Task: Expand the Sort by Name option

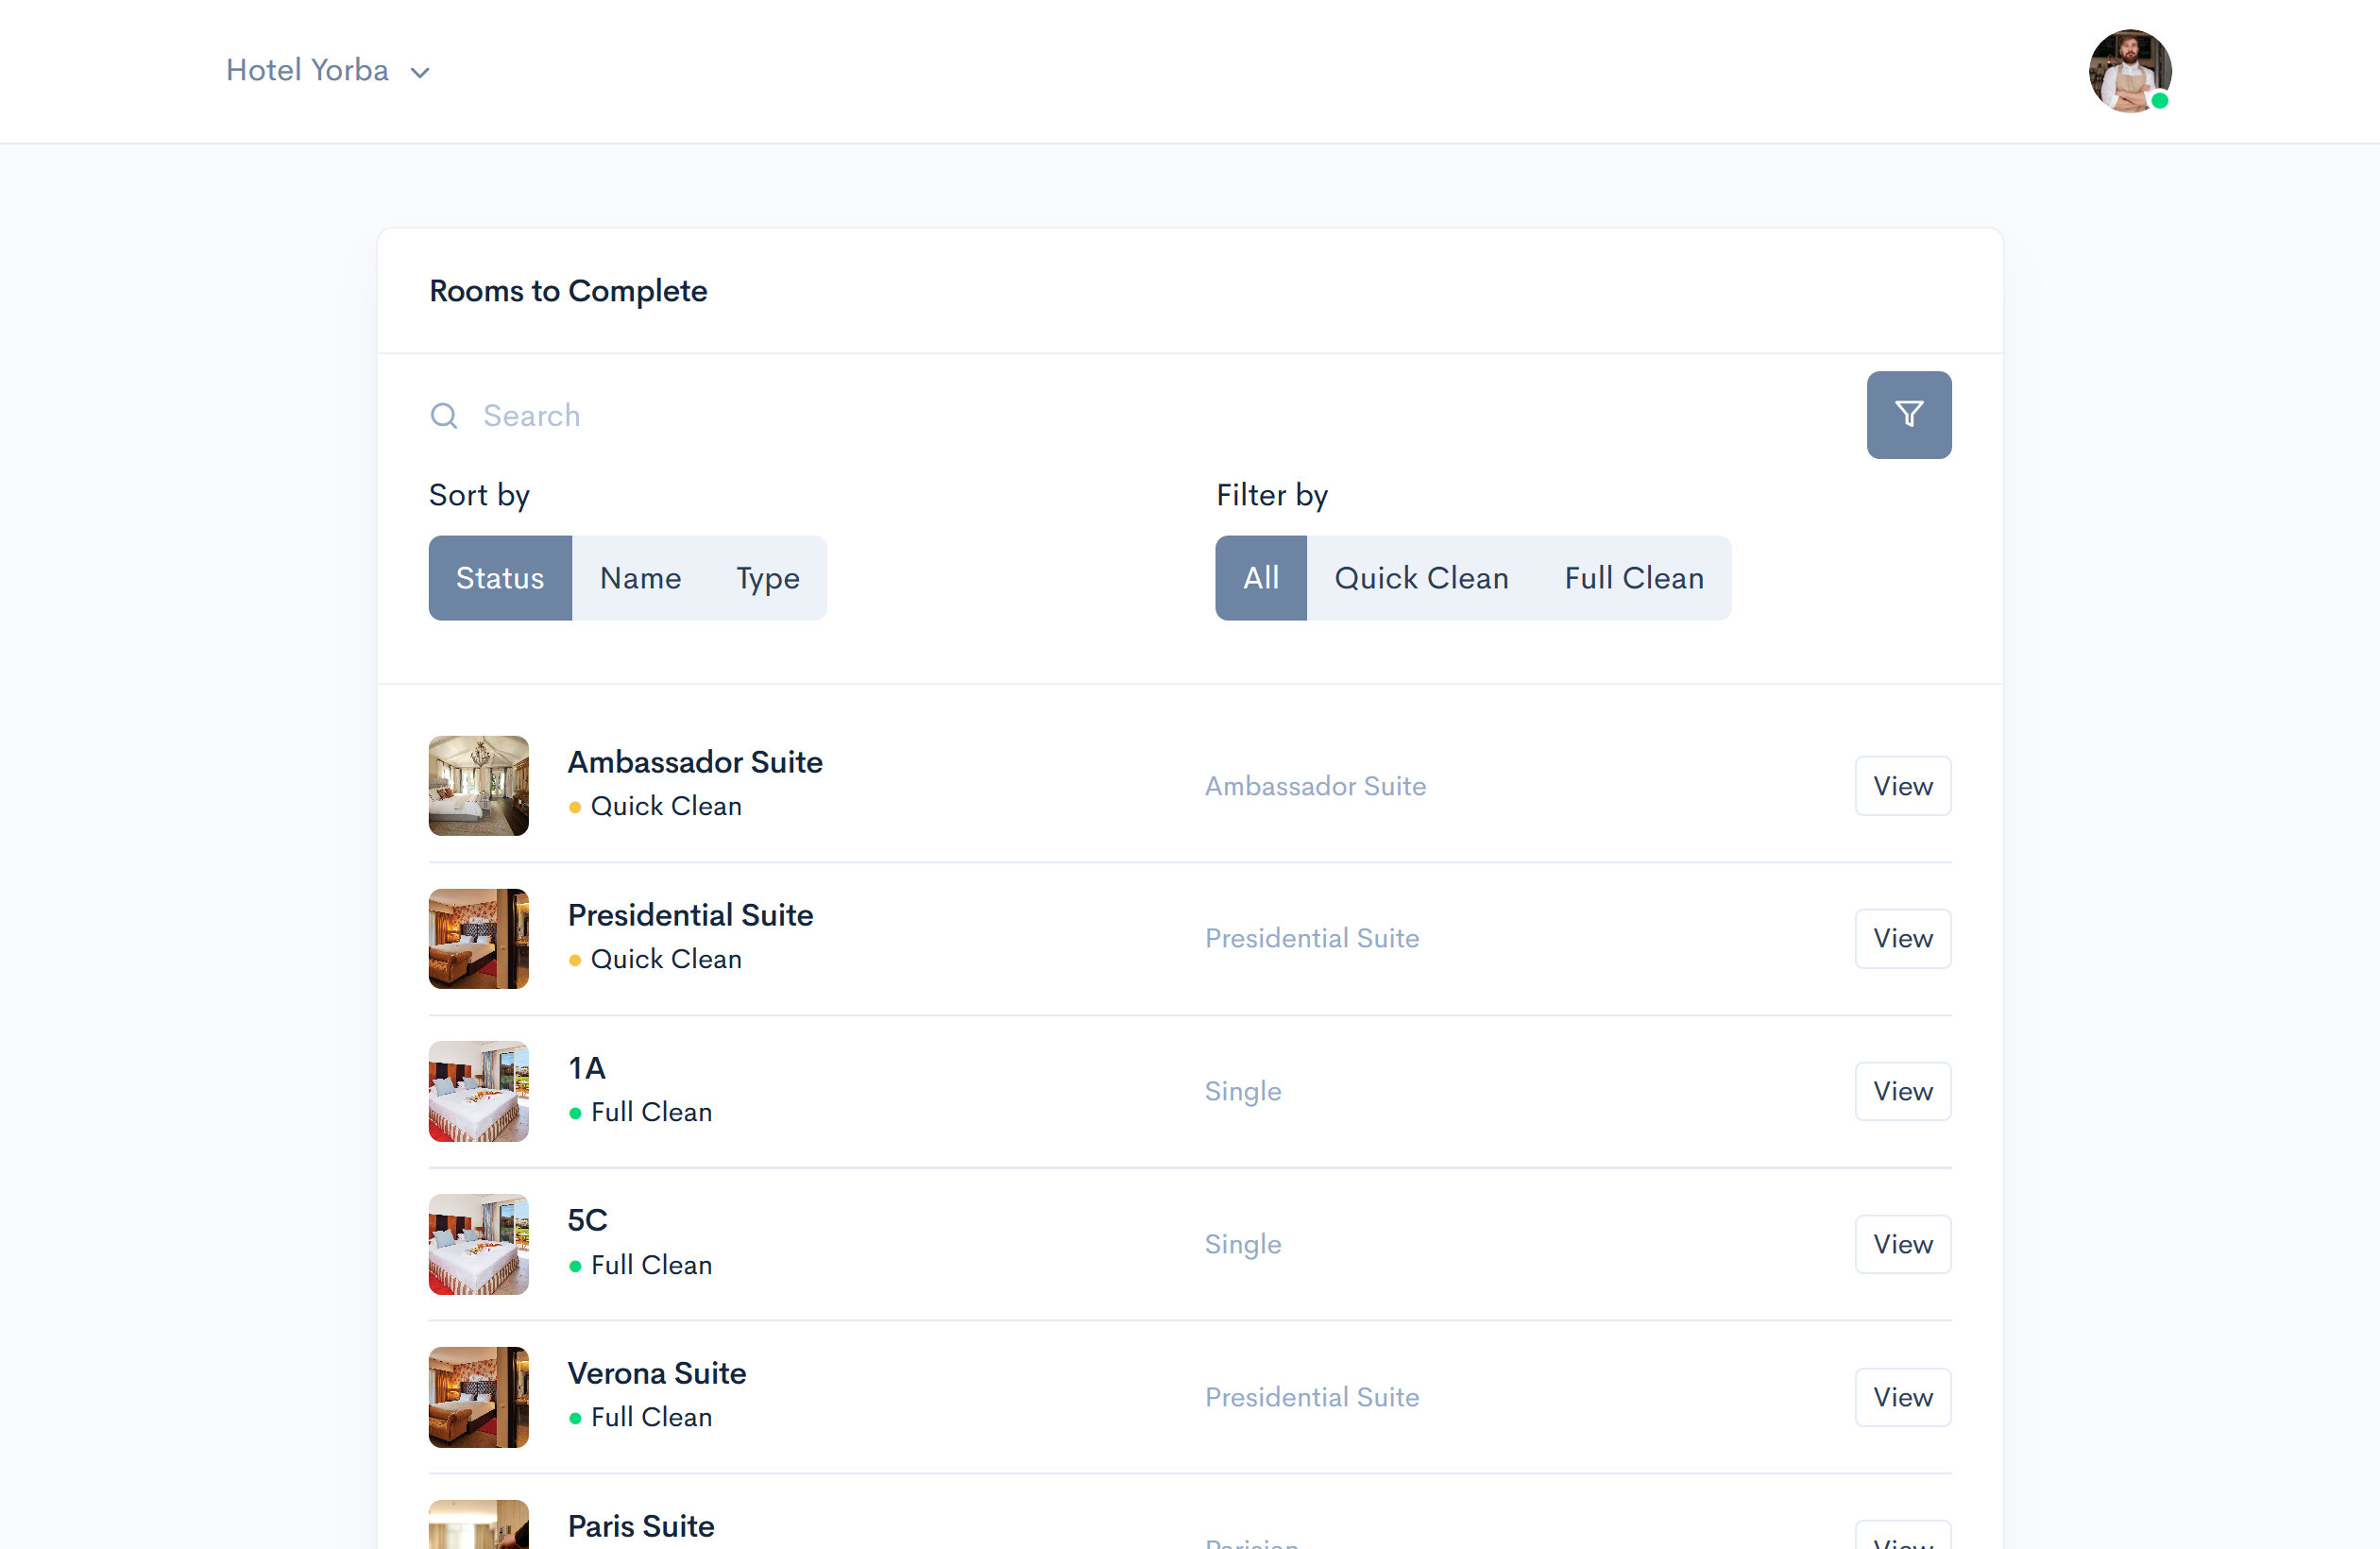Action: pyautogui.click(x=640, y=578)
